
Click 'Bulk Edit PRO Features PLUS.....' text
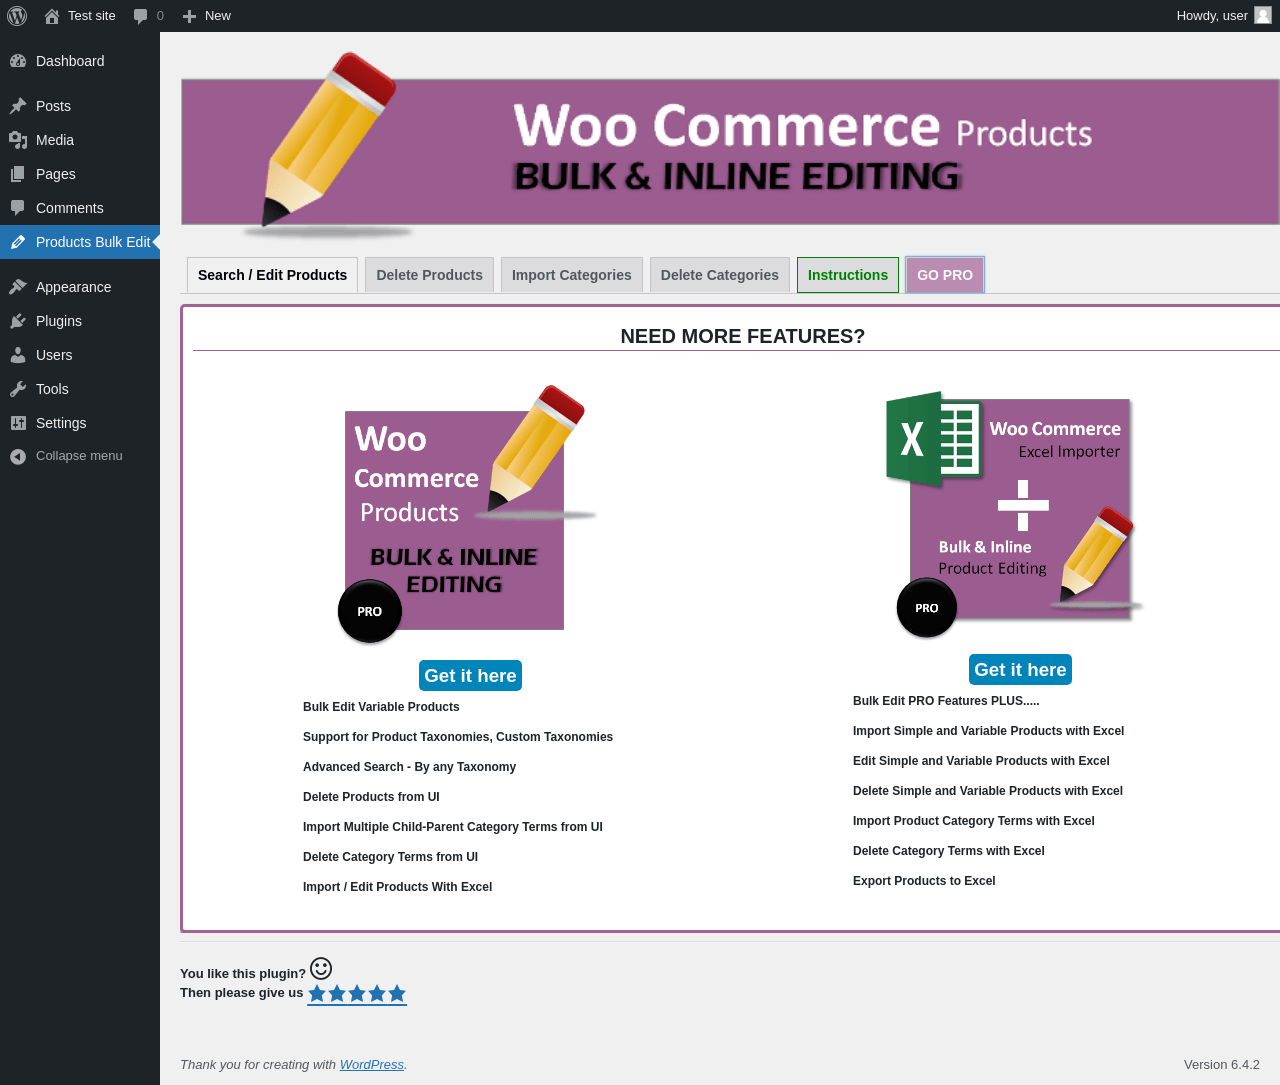(x=946, y=701)
